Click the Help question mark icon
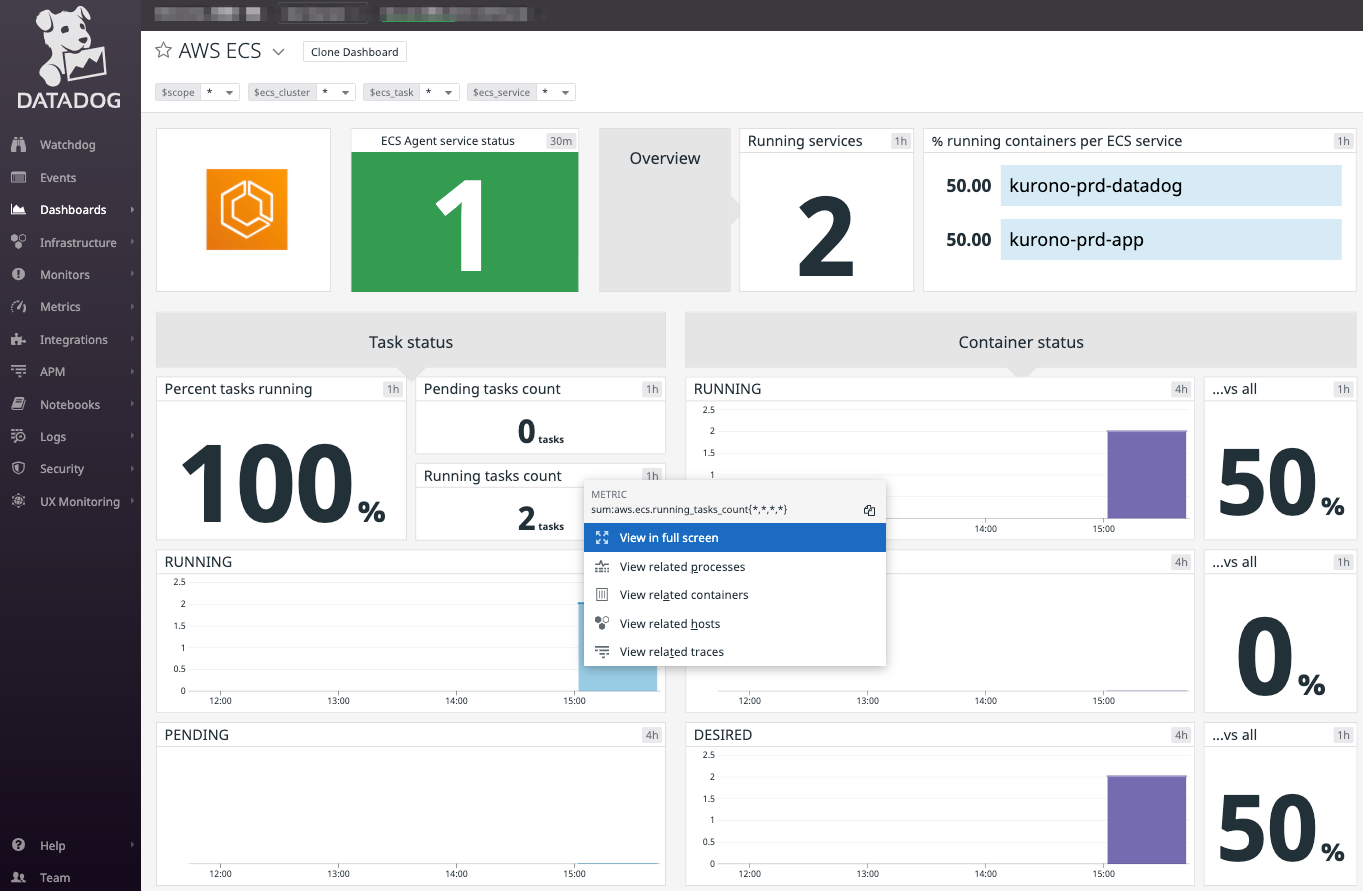1363x891 pixels. 18,845
